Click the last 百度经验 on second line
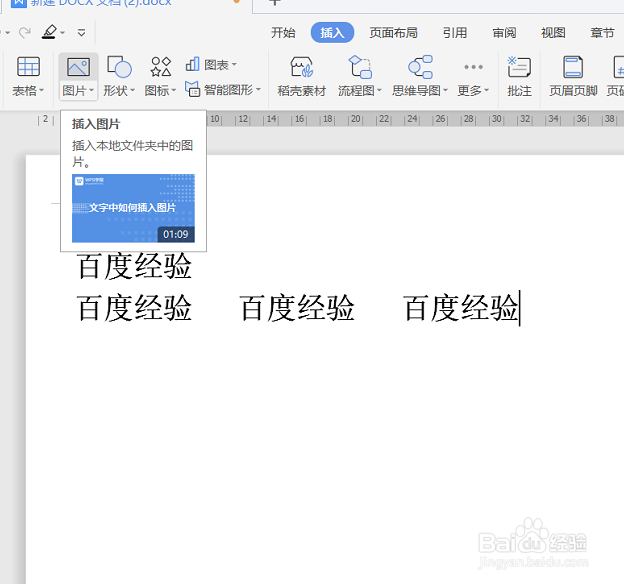The width and height of the screenshot is (624, 584). [461, 308]
